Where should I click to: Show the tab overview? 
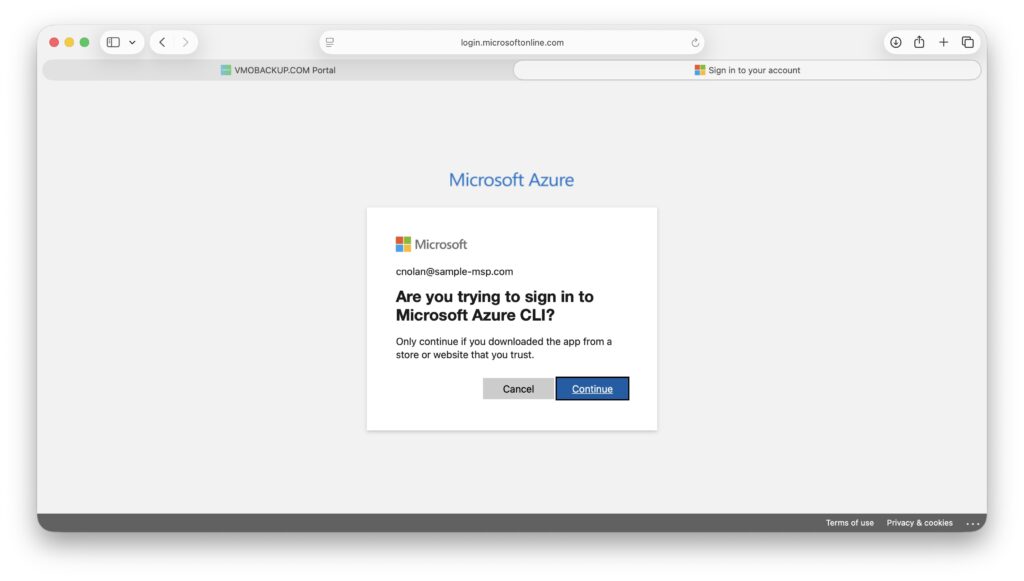pos(968,42)
